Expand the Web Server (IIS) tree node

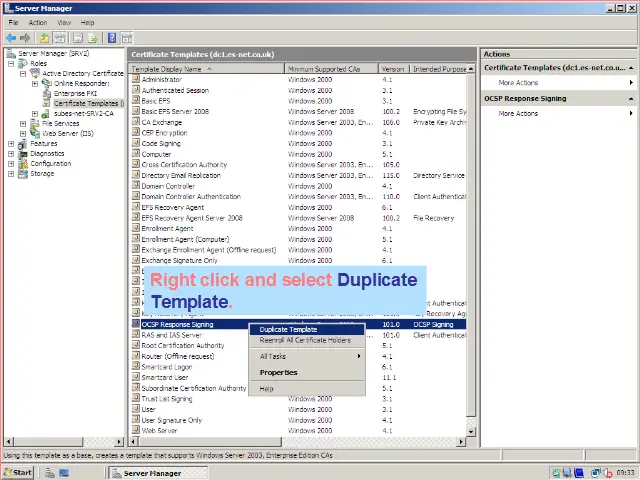(23, 133)
